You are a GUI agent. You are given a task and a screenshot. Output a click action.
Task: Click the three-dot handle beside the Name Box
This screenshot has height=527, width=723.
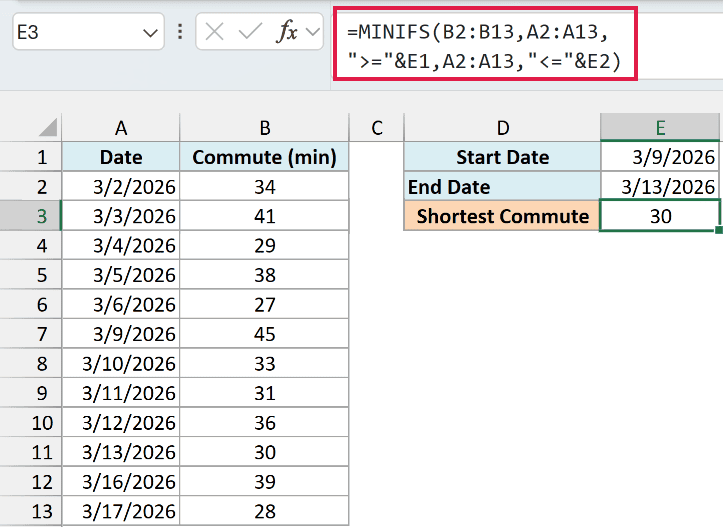180,32
